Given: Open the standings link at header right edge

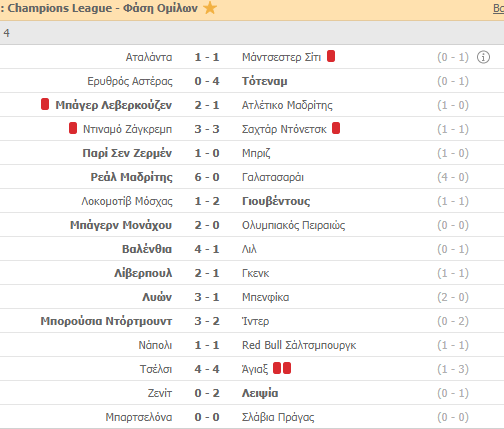Looking at the screenshot, I should click(x=498, y=8).
